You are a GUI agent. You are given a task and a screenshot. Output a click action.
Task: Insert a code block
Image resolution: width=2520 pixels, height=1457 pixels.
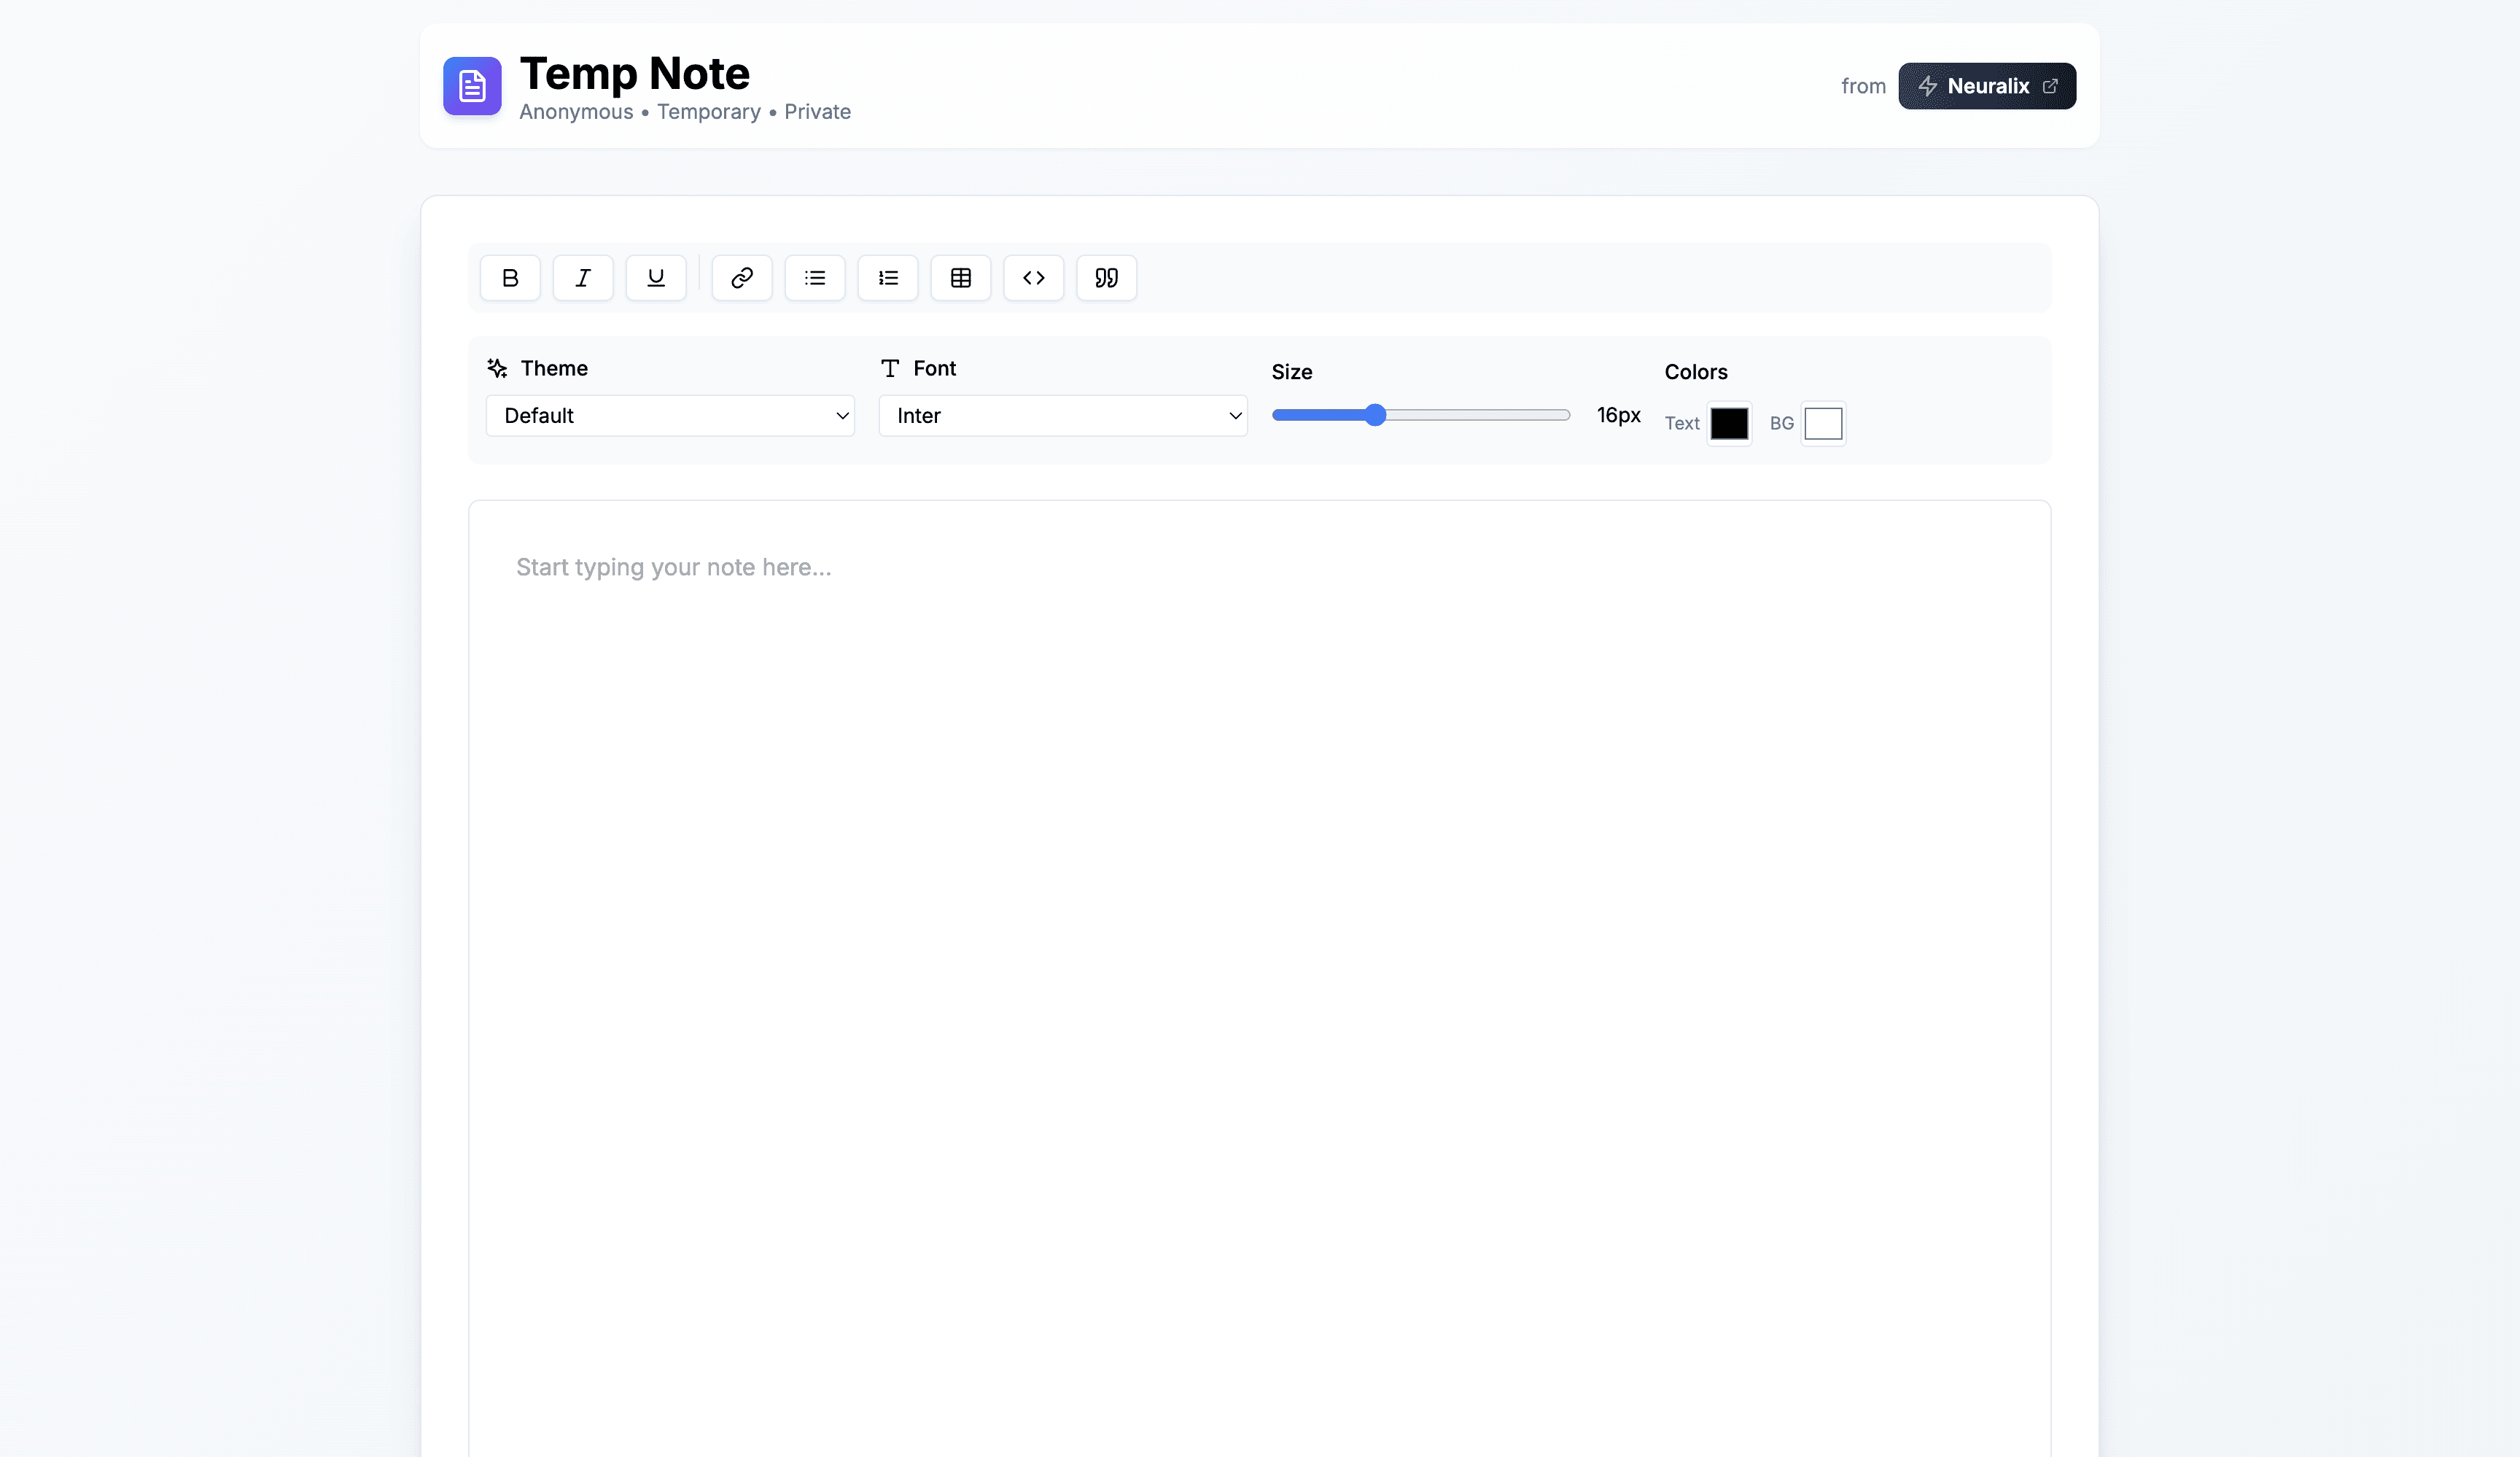pos(1034,278)
